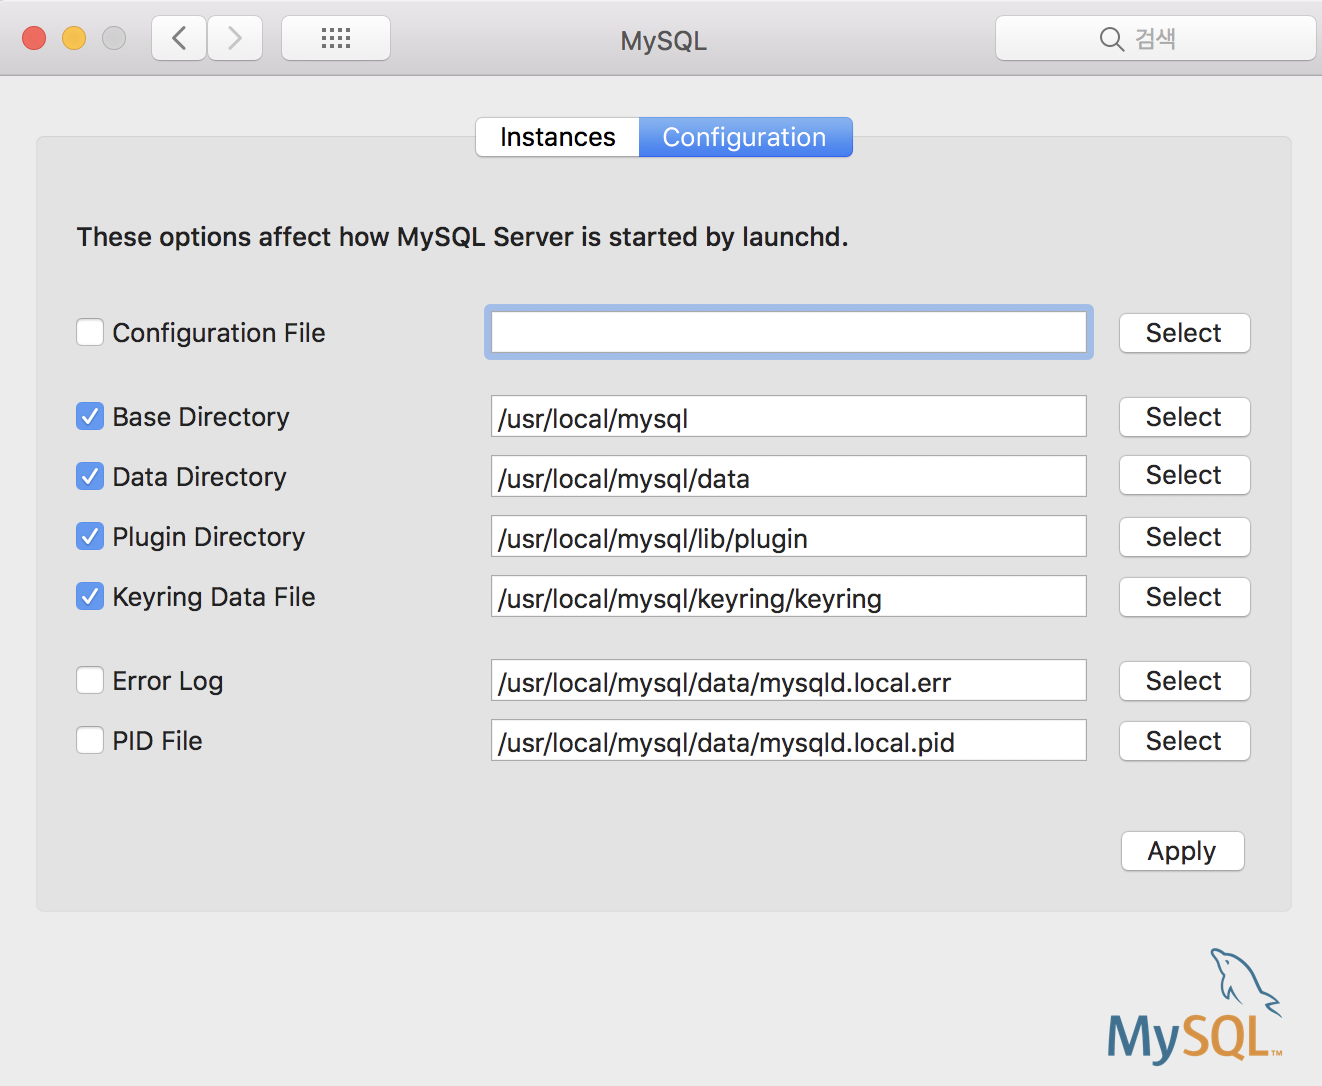The height and width of the screenshot is (1086, 1322).
Task: Select the Configuration tab
Action: coord(745,137)
